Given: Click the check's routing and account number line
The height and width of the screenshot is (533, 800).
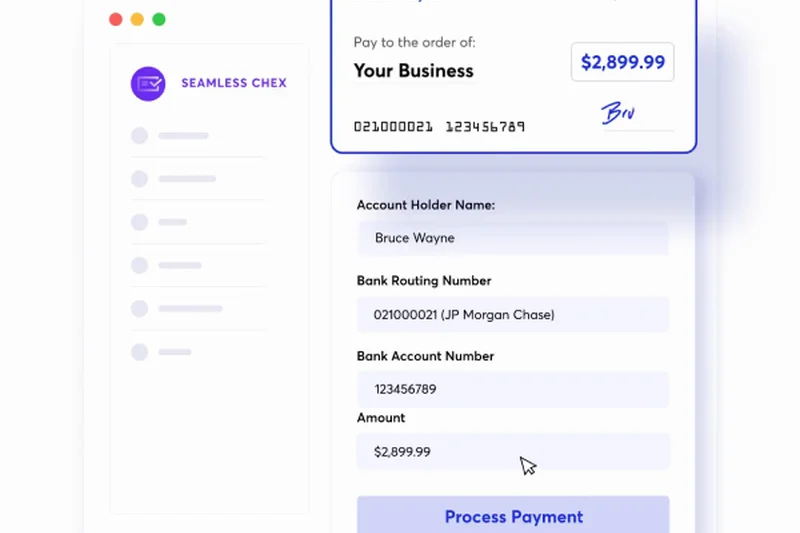Looking at the screenshot, I should tap(439, 127).
